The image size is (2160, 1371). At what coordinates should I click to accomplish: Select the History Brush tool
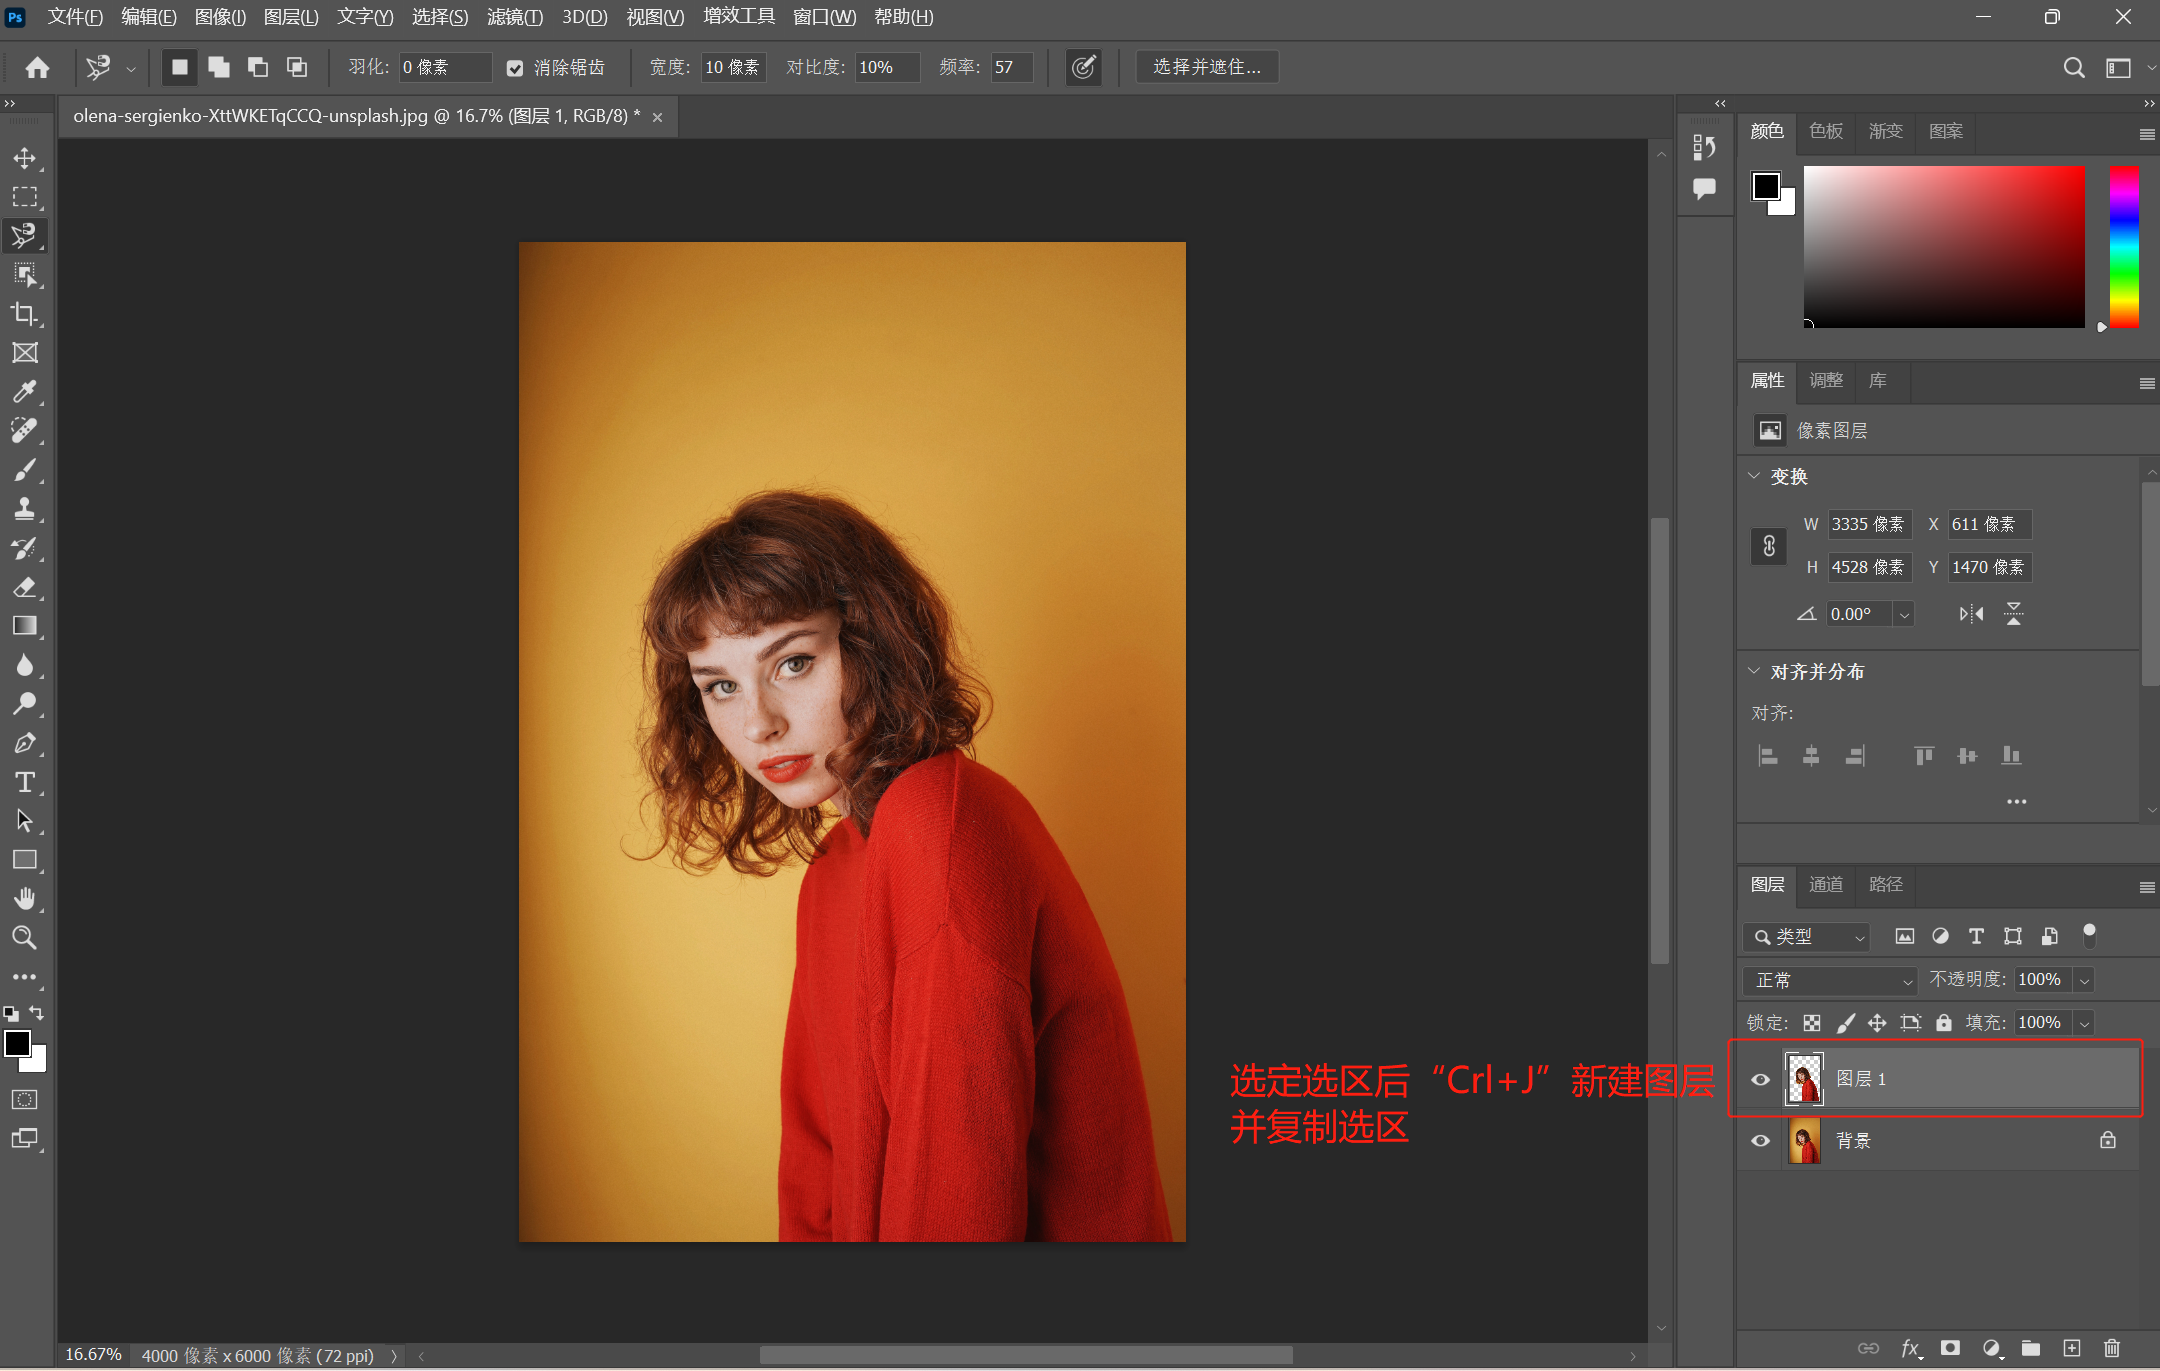24,548
